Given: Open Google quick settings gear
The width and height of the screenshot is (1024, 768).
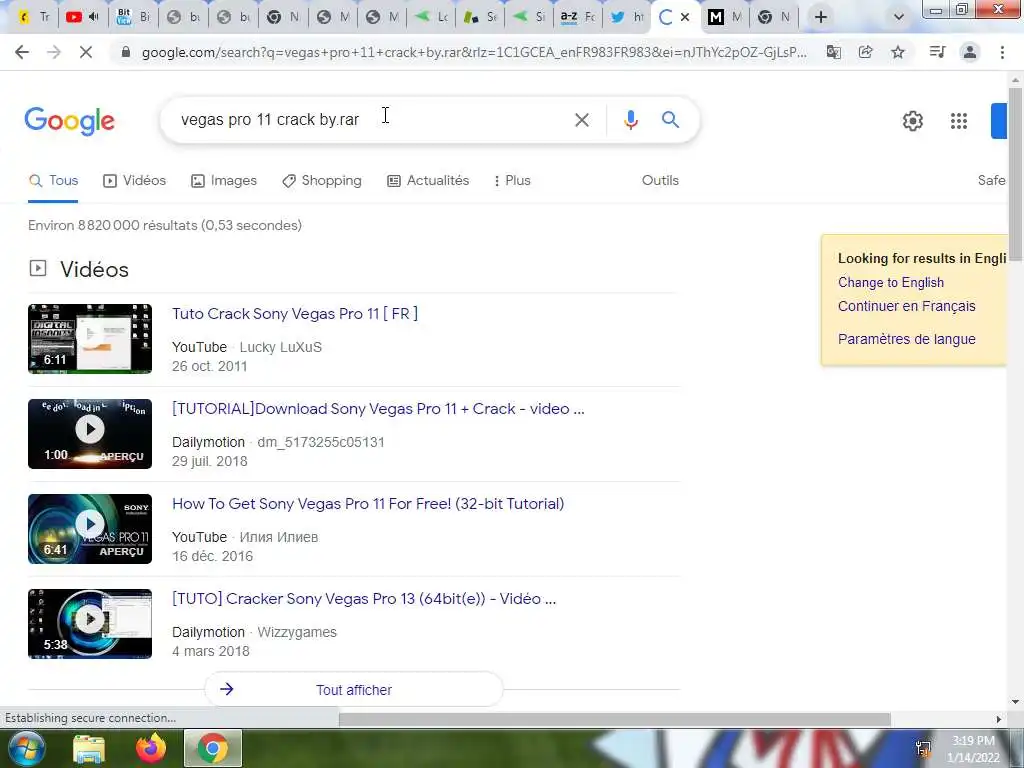Looking at the screenshot, I should click(912, 121).
